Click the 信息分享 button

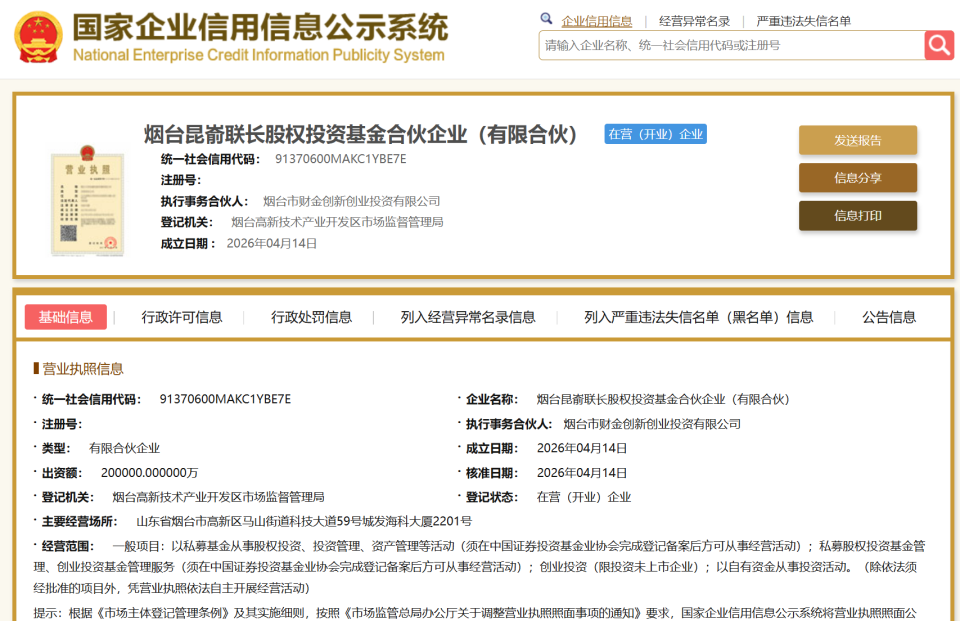858,178
